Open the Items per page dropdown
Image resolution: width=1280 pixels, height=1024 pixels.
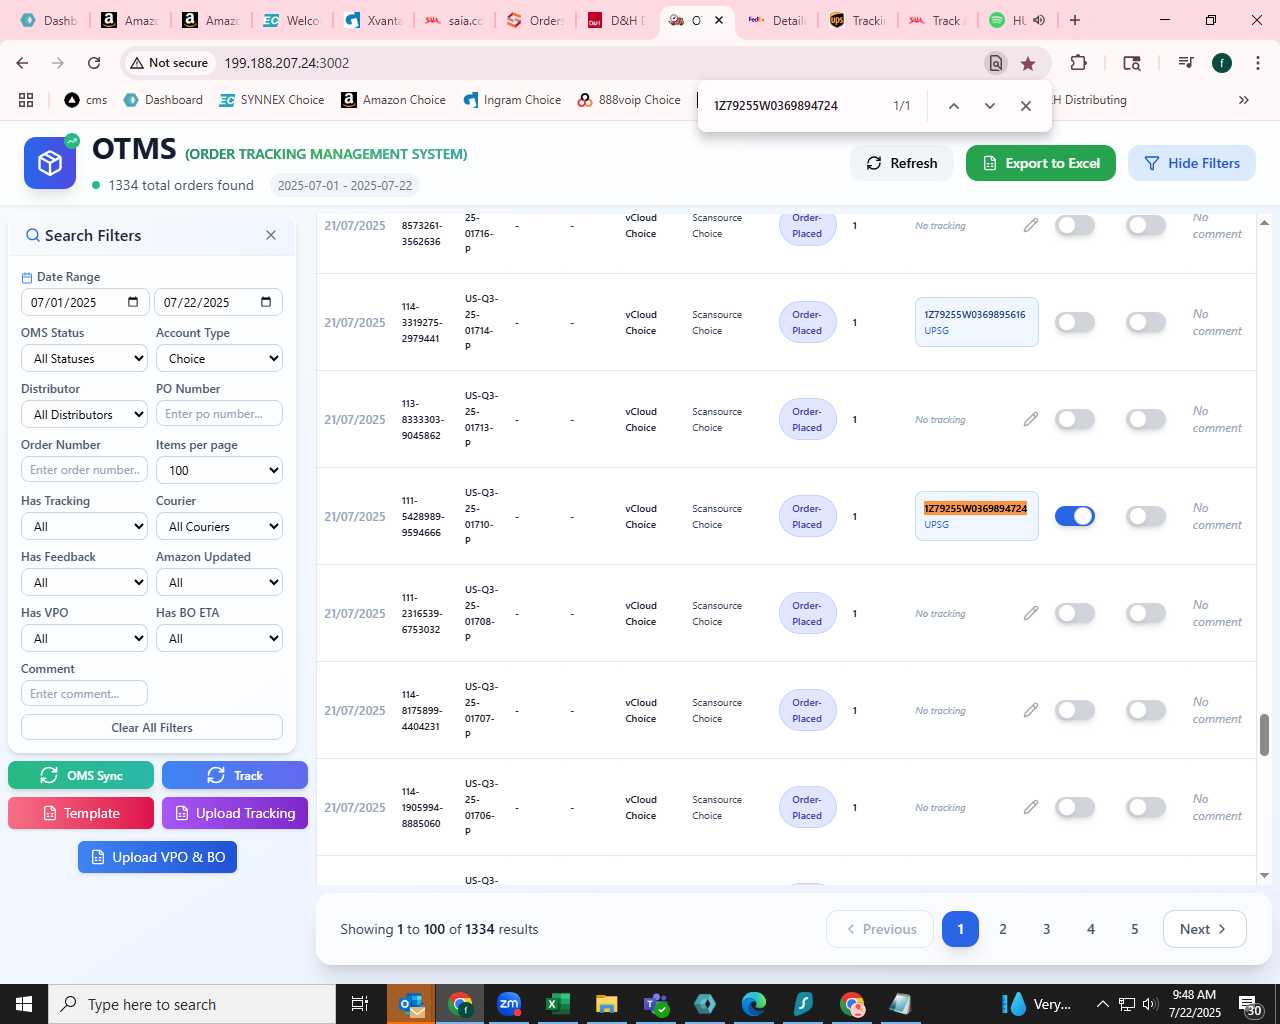(x=219, y=470)
